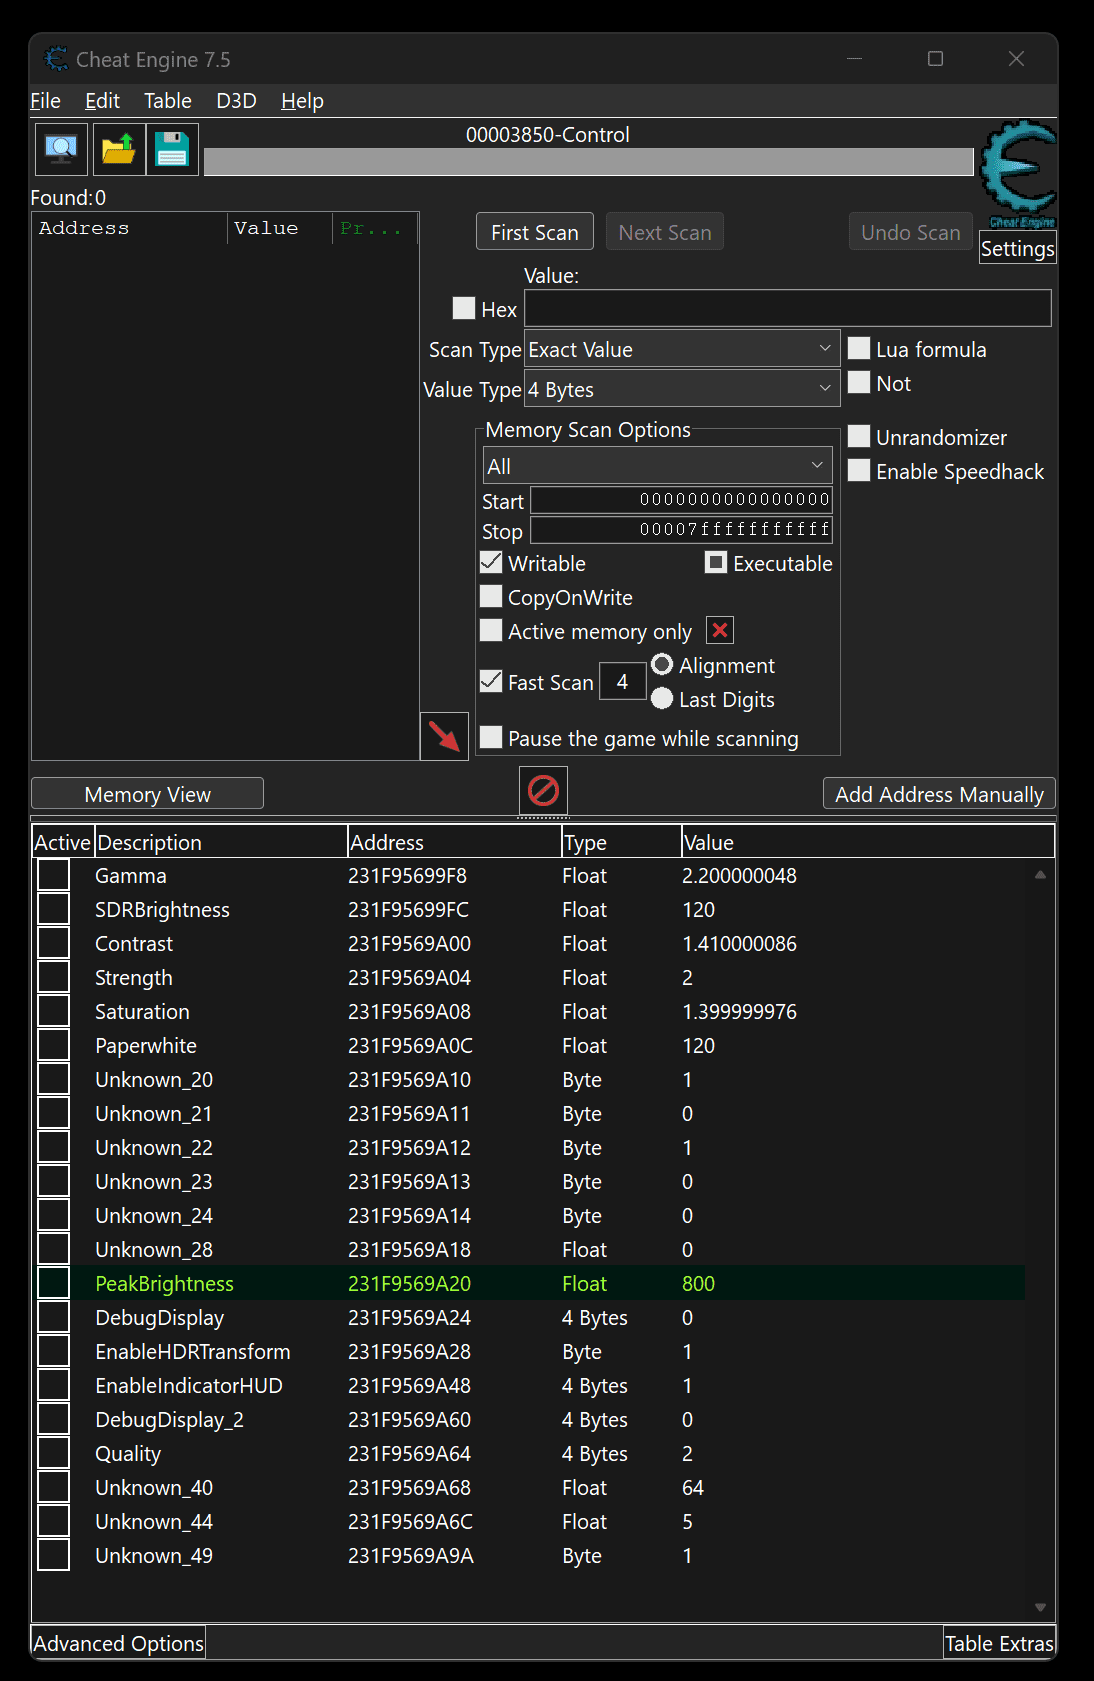Enable the Lua formula checkbox
The height and width of the screenshot is (1681, 1094).
pyautogui.click(x=859, y=348)
